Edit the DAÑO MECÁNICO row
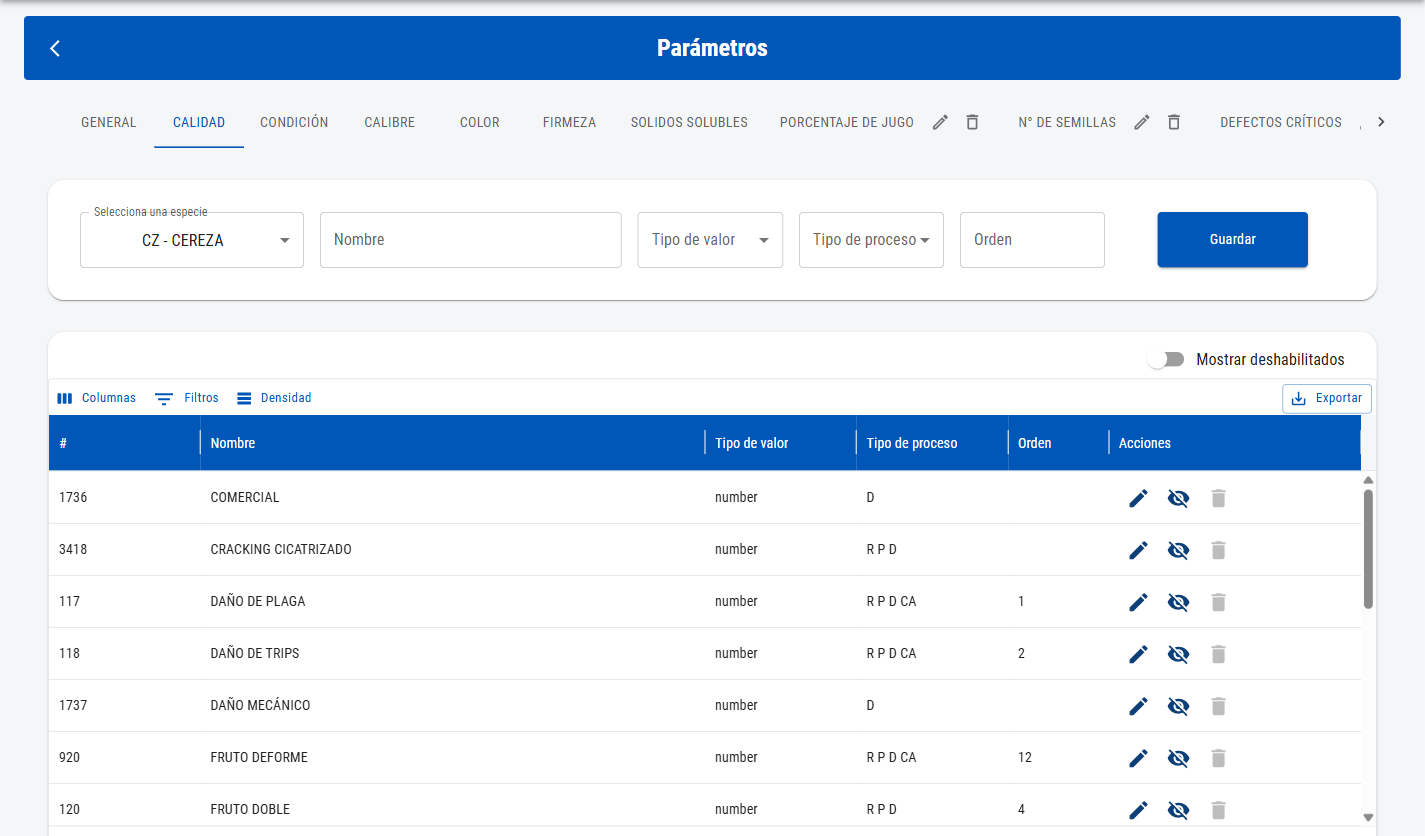 point(1138,706)
